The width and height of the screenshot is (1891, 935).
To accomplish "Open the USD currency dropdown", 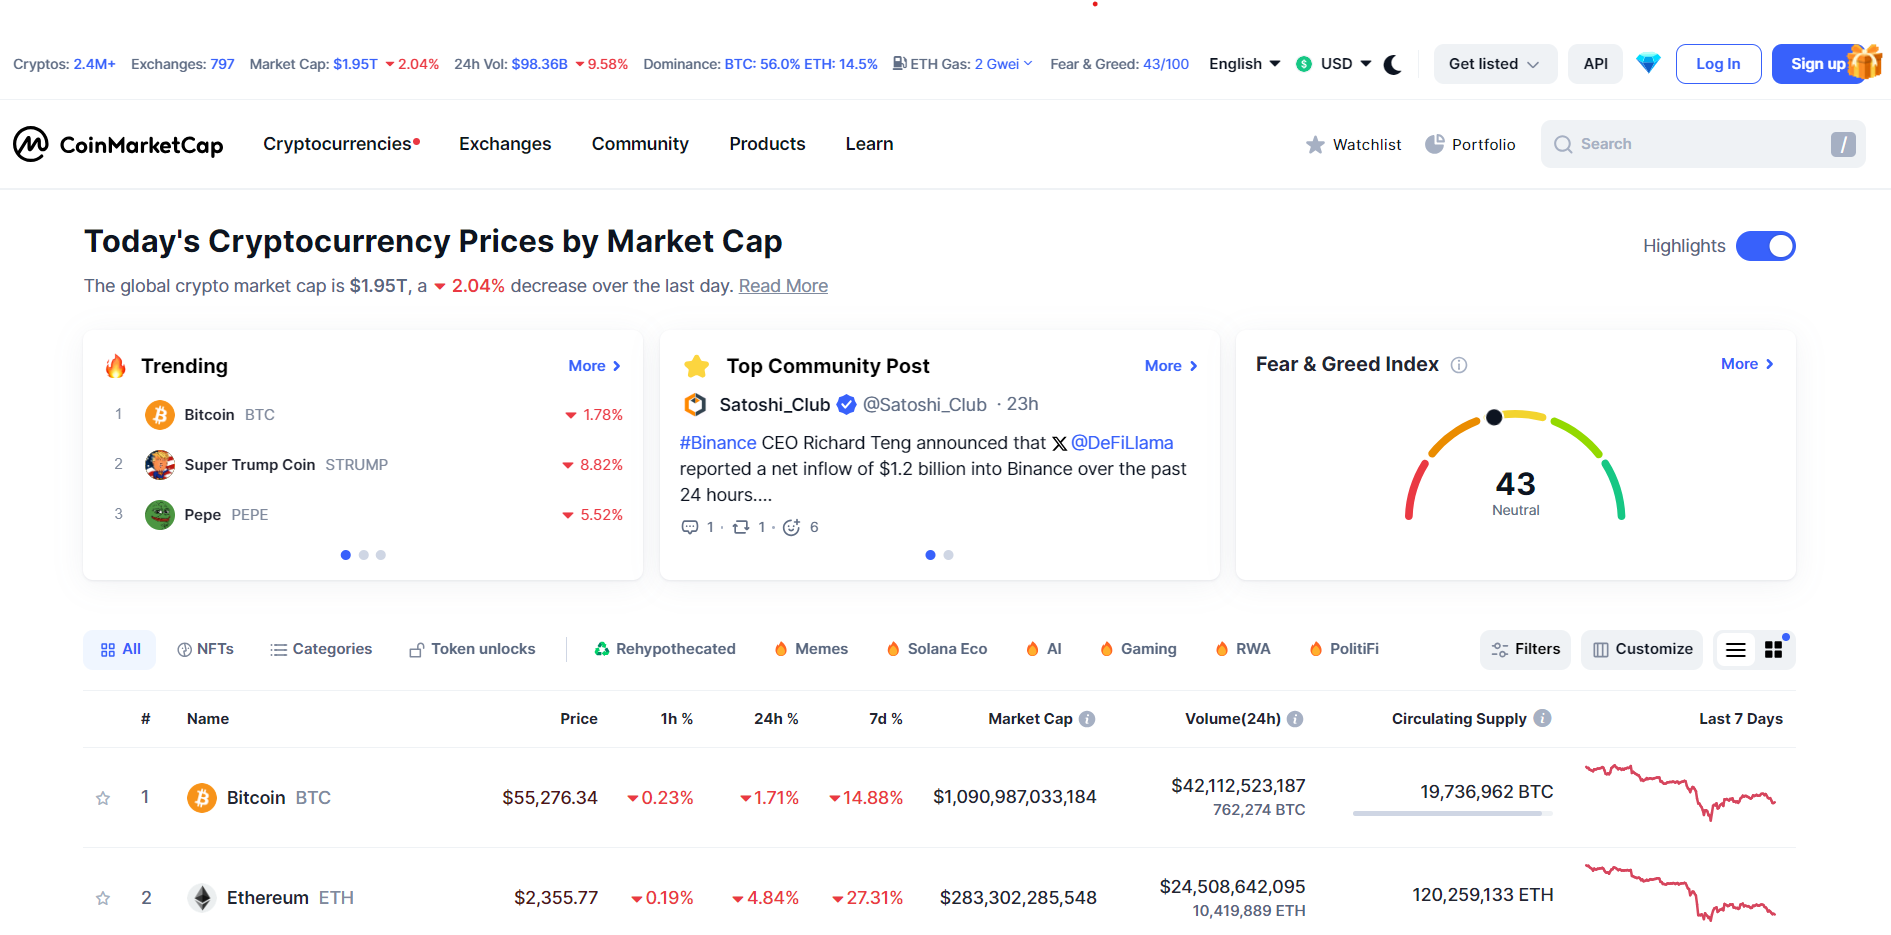I will pos(1334,64).
